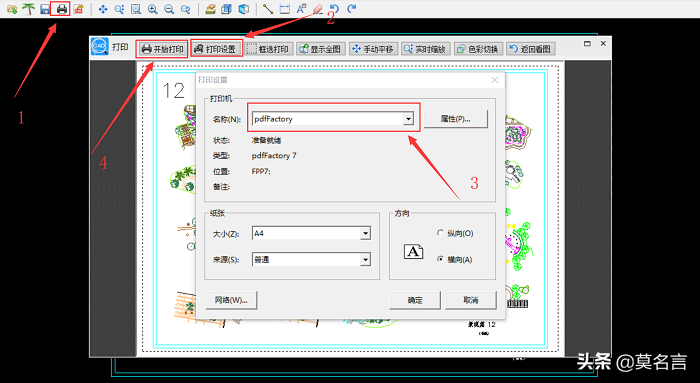
Task: Click the stamp-shaped toolbar icon
Action: pyautogui.click(x=210, y=9)
